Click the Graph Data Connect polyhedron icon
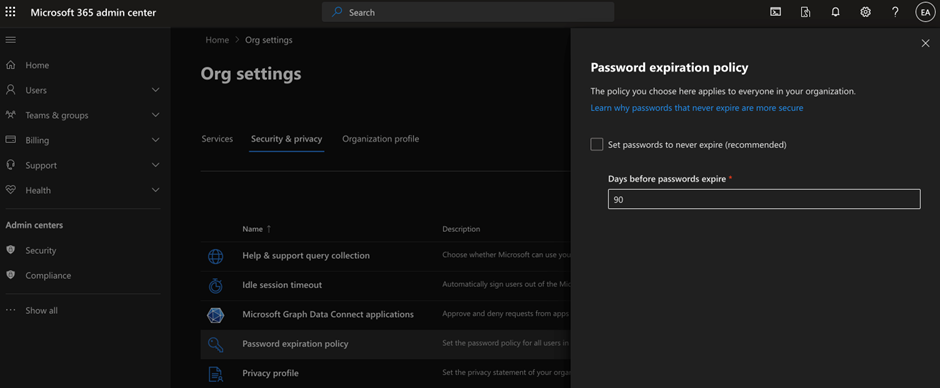The image size is (940, 388). click(215, 315)
